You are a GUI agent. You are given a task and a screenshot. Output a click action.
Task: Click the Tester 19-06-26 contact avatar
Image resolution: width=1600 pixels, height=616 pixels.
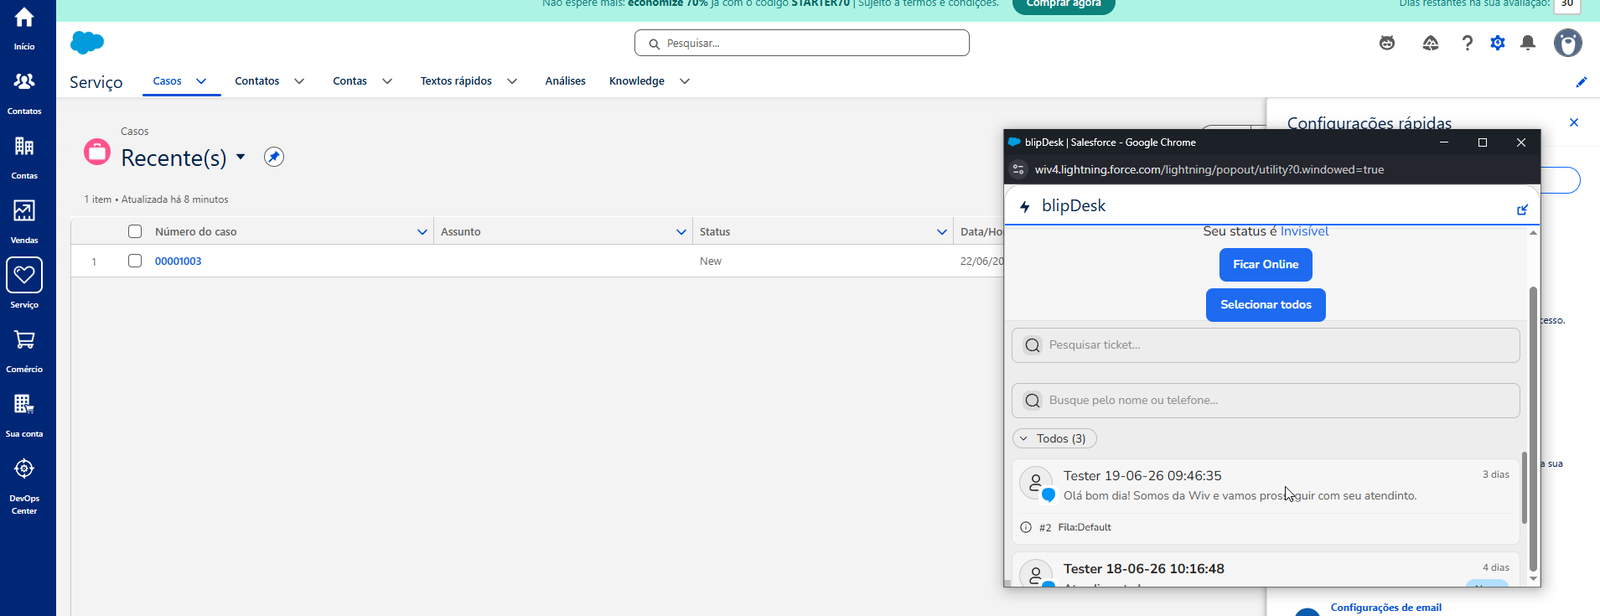click(1036, 483)
